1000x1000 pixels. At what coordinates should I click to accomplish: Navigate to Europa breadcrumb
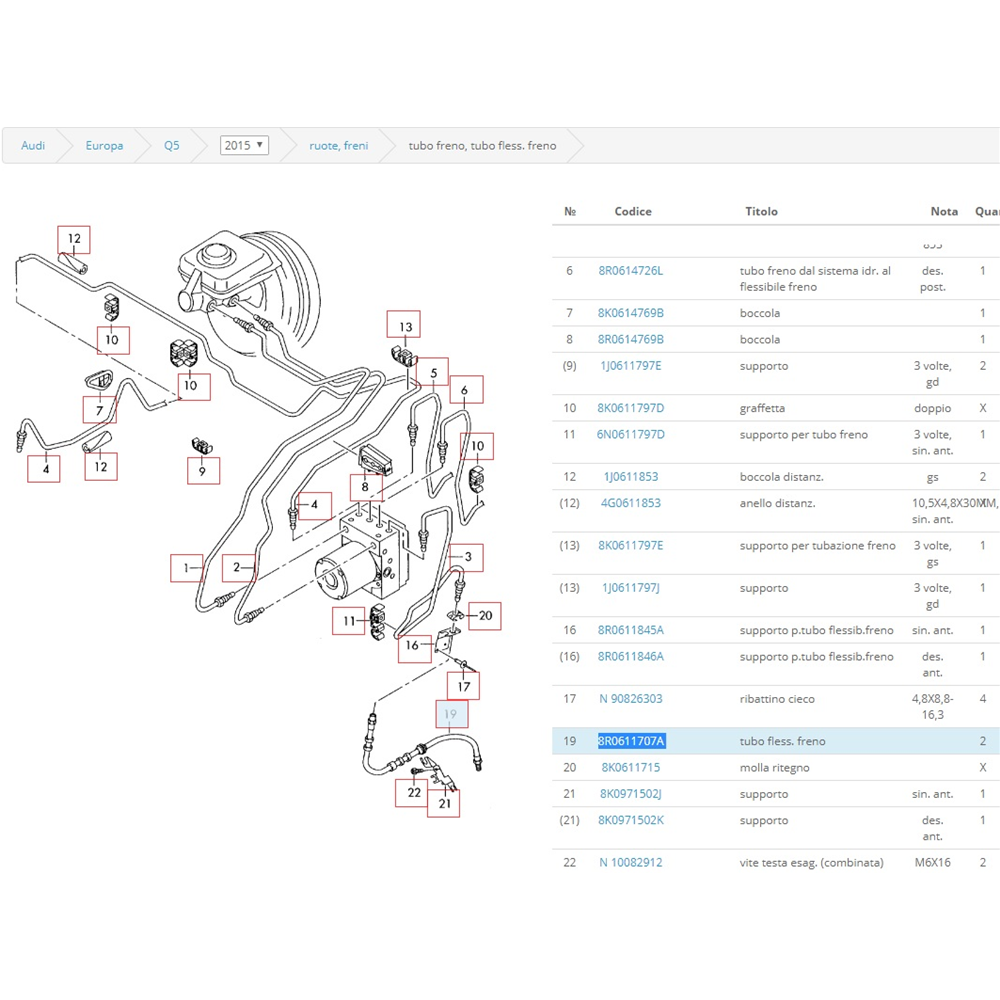(x=104, y=146)
